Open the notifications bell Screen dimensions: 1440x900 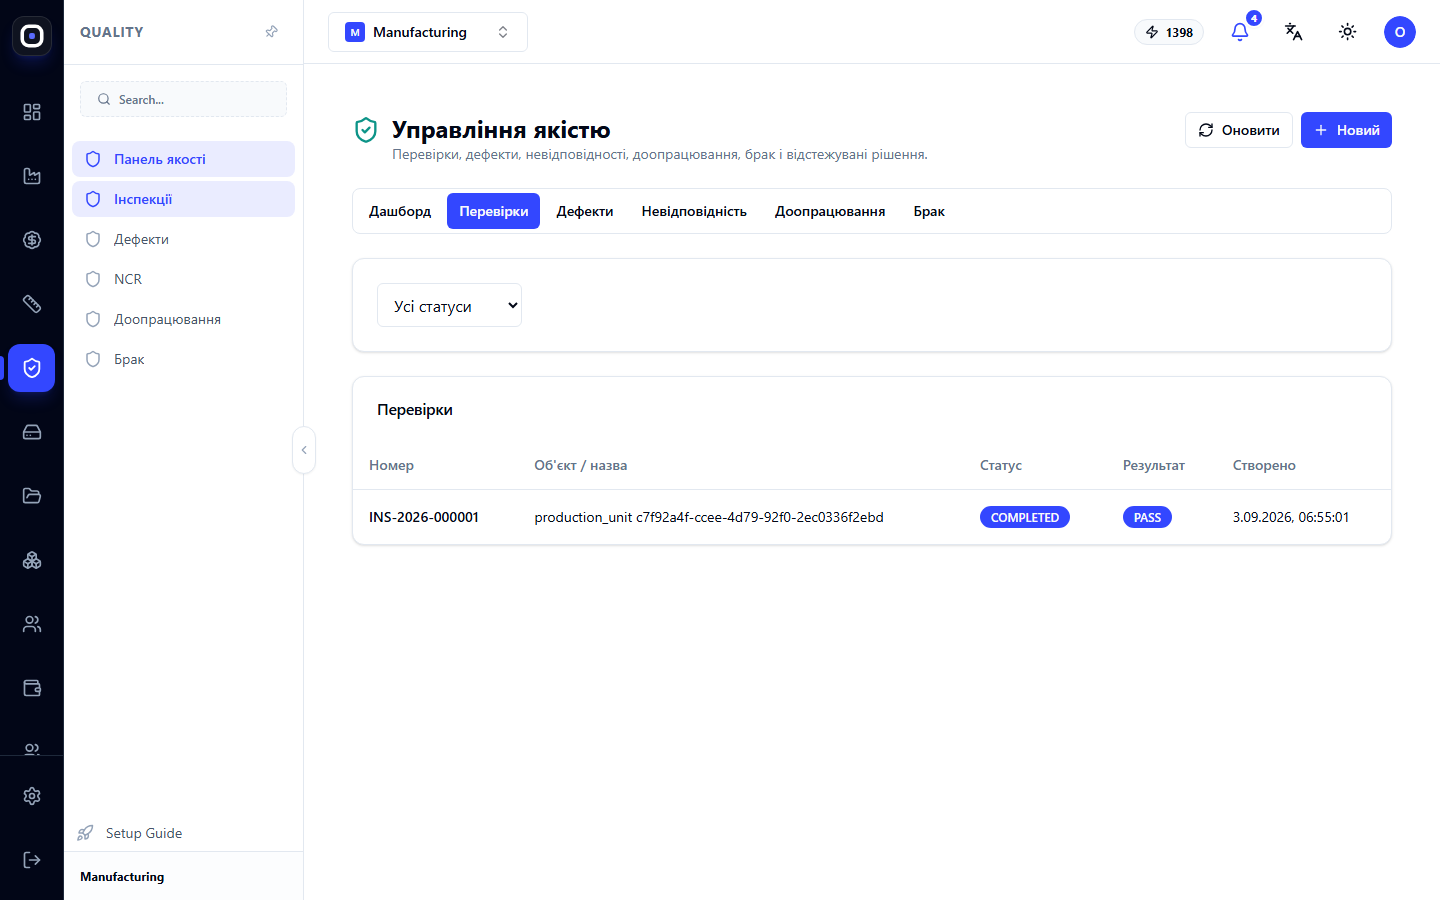click(1240, 32)
